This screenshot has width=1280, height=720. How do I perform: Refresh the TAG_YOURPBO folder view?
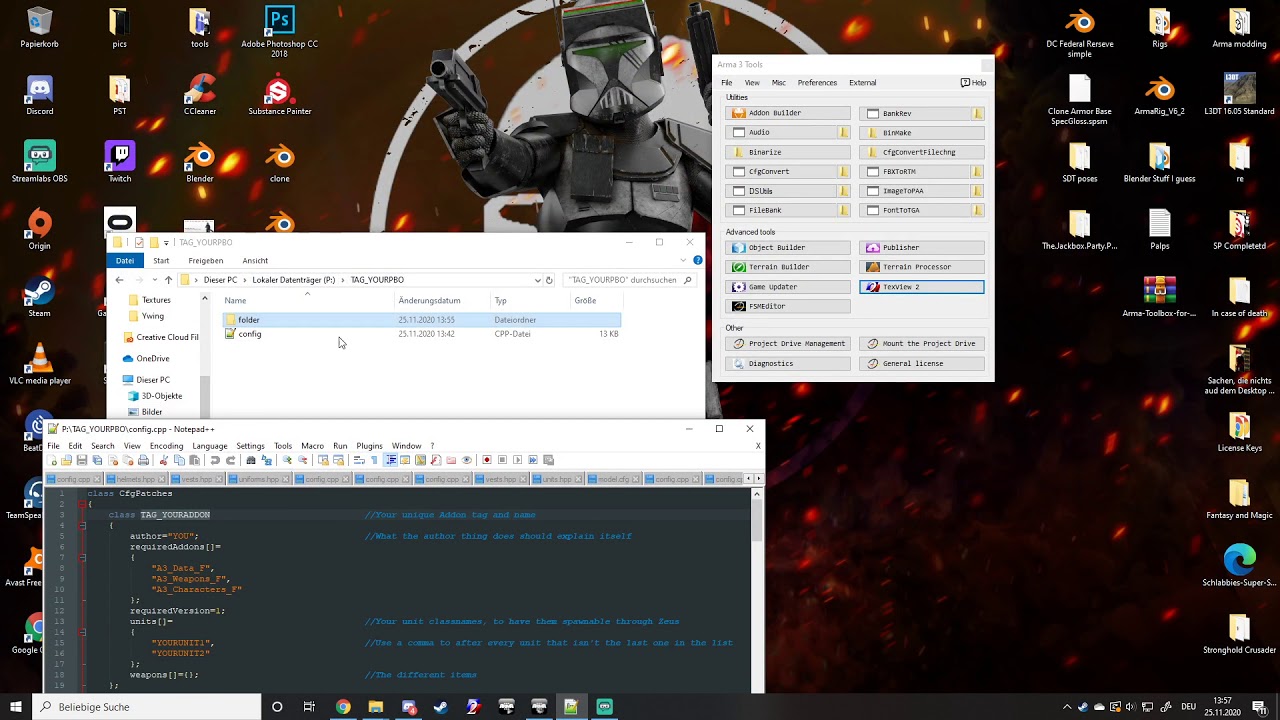[x=549, y=280]
